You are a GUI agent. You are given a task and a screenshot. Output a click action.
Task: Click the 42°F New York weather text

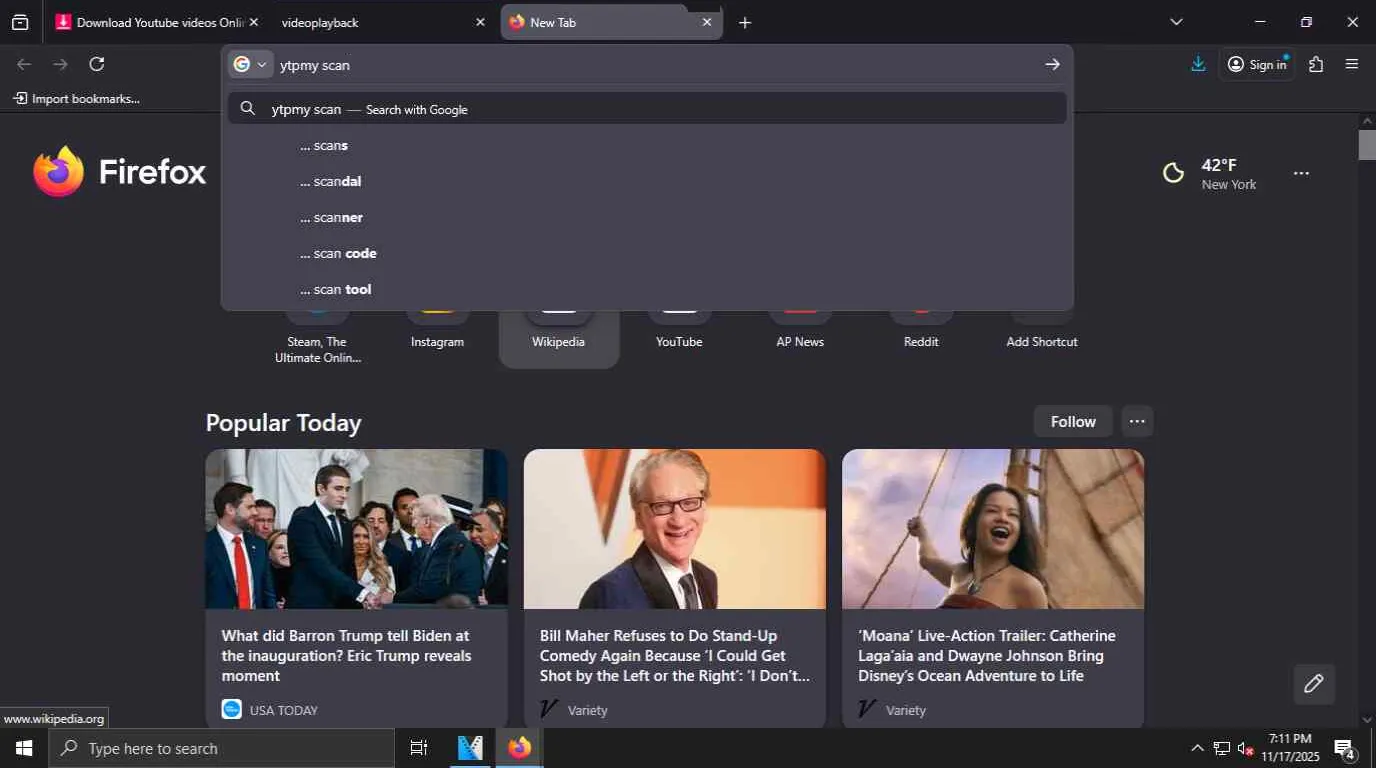[x=1229, y=173]
